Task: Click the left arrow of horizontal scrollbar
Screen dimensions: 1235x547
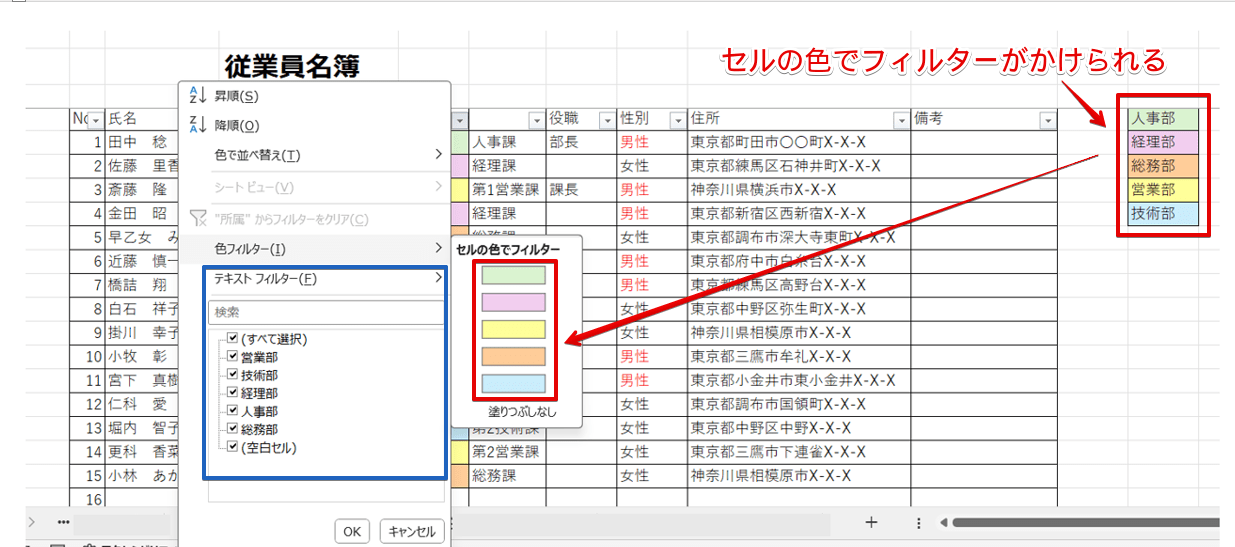Action: [x=945, y=522]
